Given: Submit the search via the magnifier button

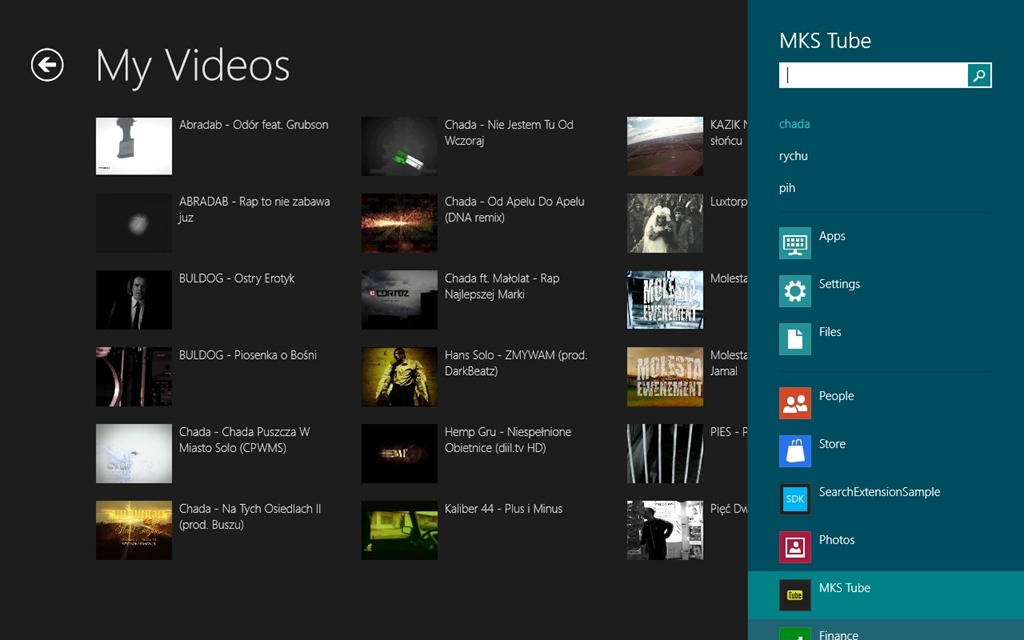Looking at the screenshot, I should (x=979, y=75).
